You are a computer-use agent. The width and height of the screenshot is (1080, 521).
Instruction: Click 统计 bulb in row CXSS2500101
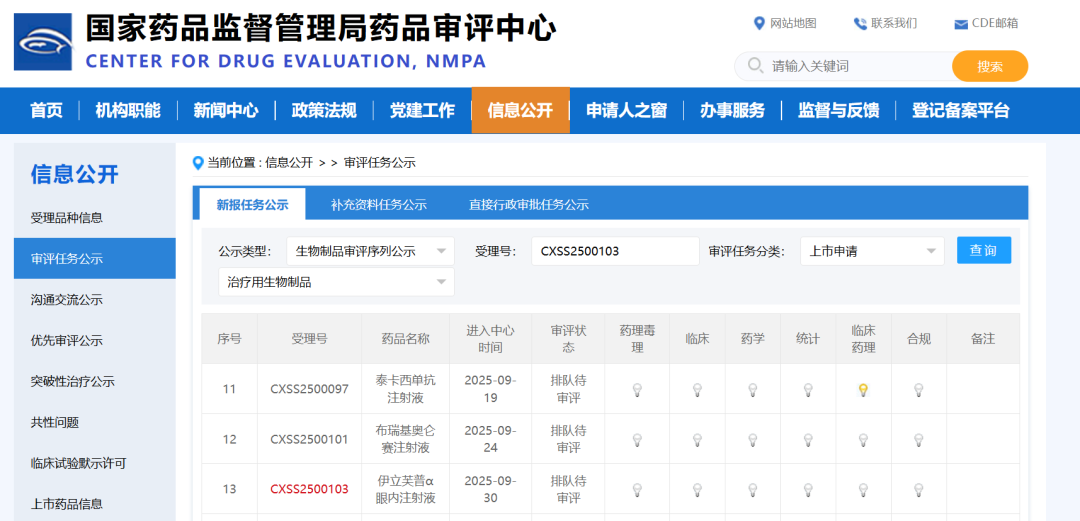(x=808, y=440)
